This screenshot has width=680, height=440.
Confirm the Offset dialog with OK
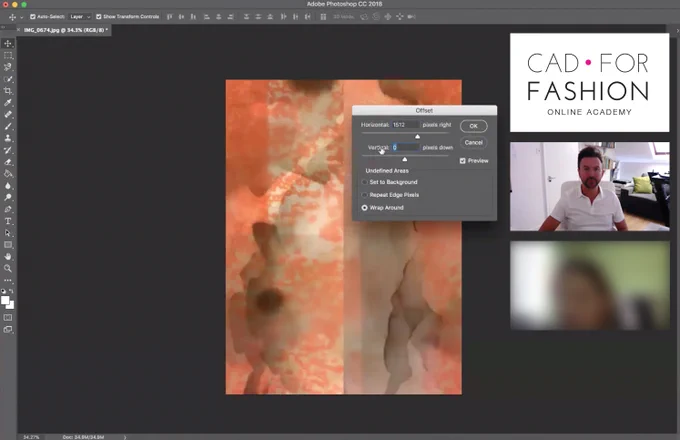coord(474,126)
